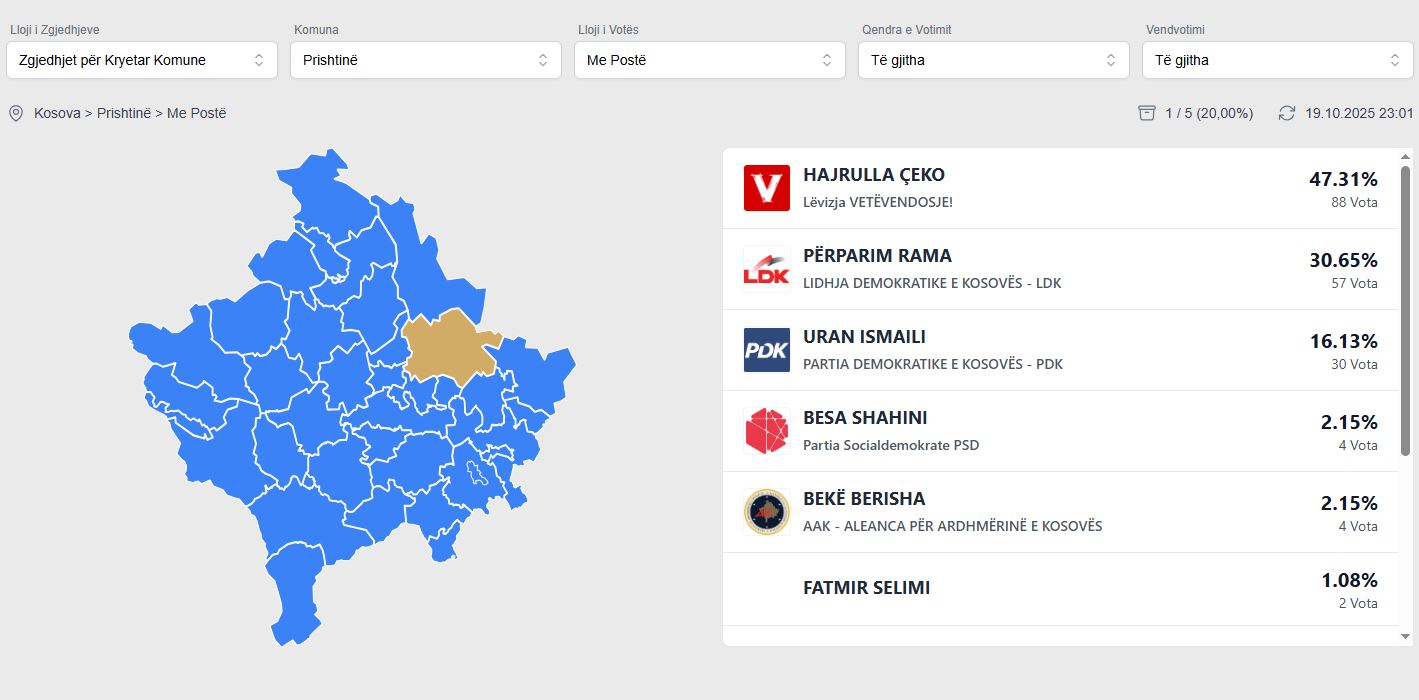Click the PDK party logo
The width and height of the screenshot is (1419, 700).
[767, 350]
